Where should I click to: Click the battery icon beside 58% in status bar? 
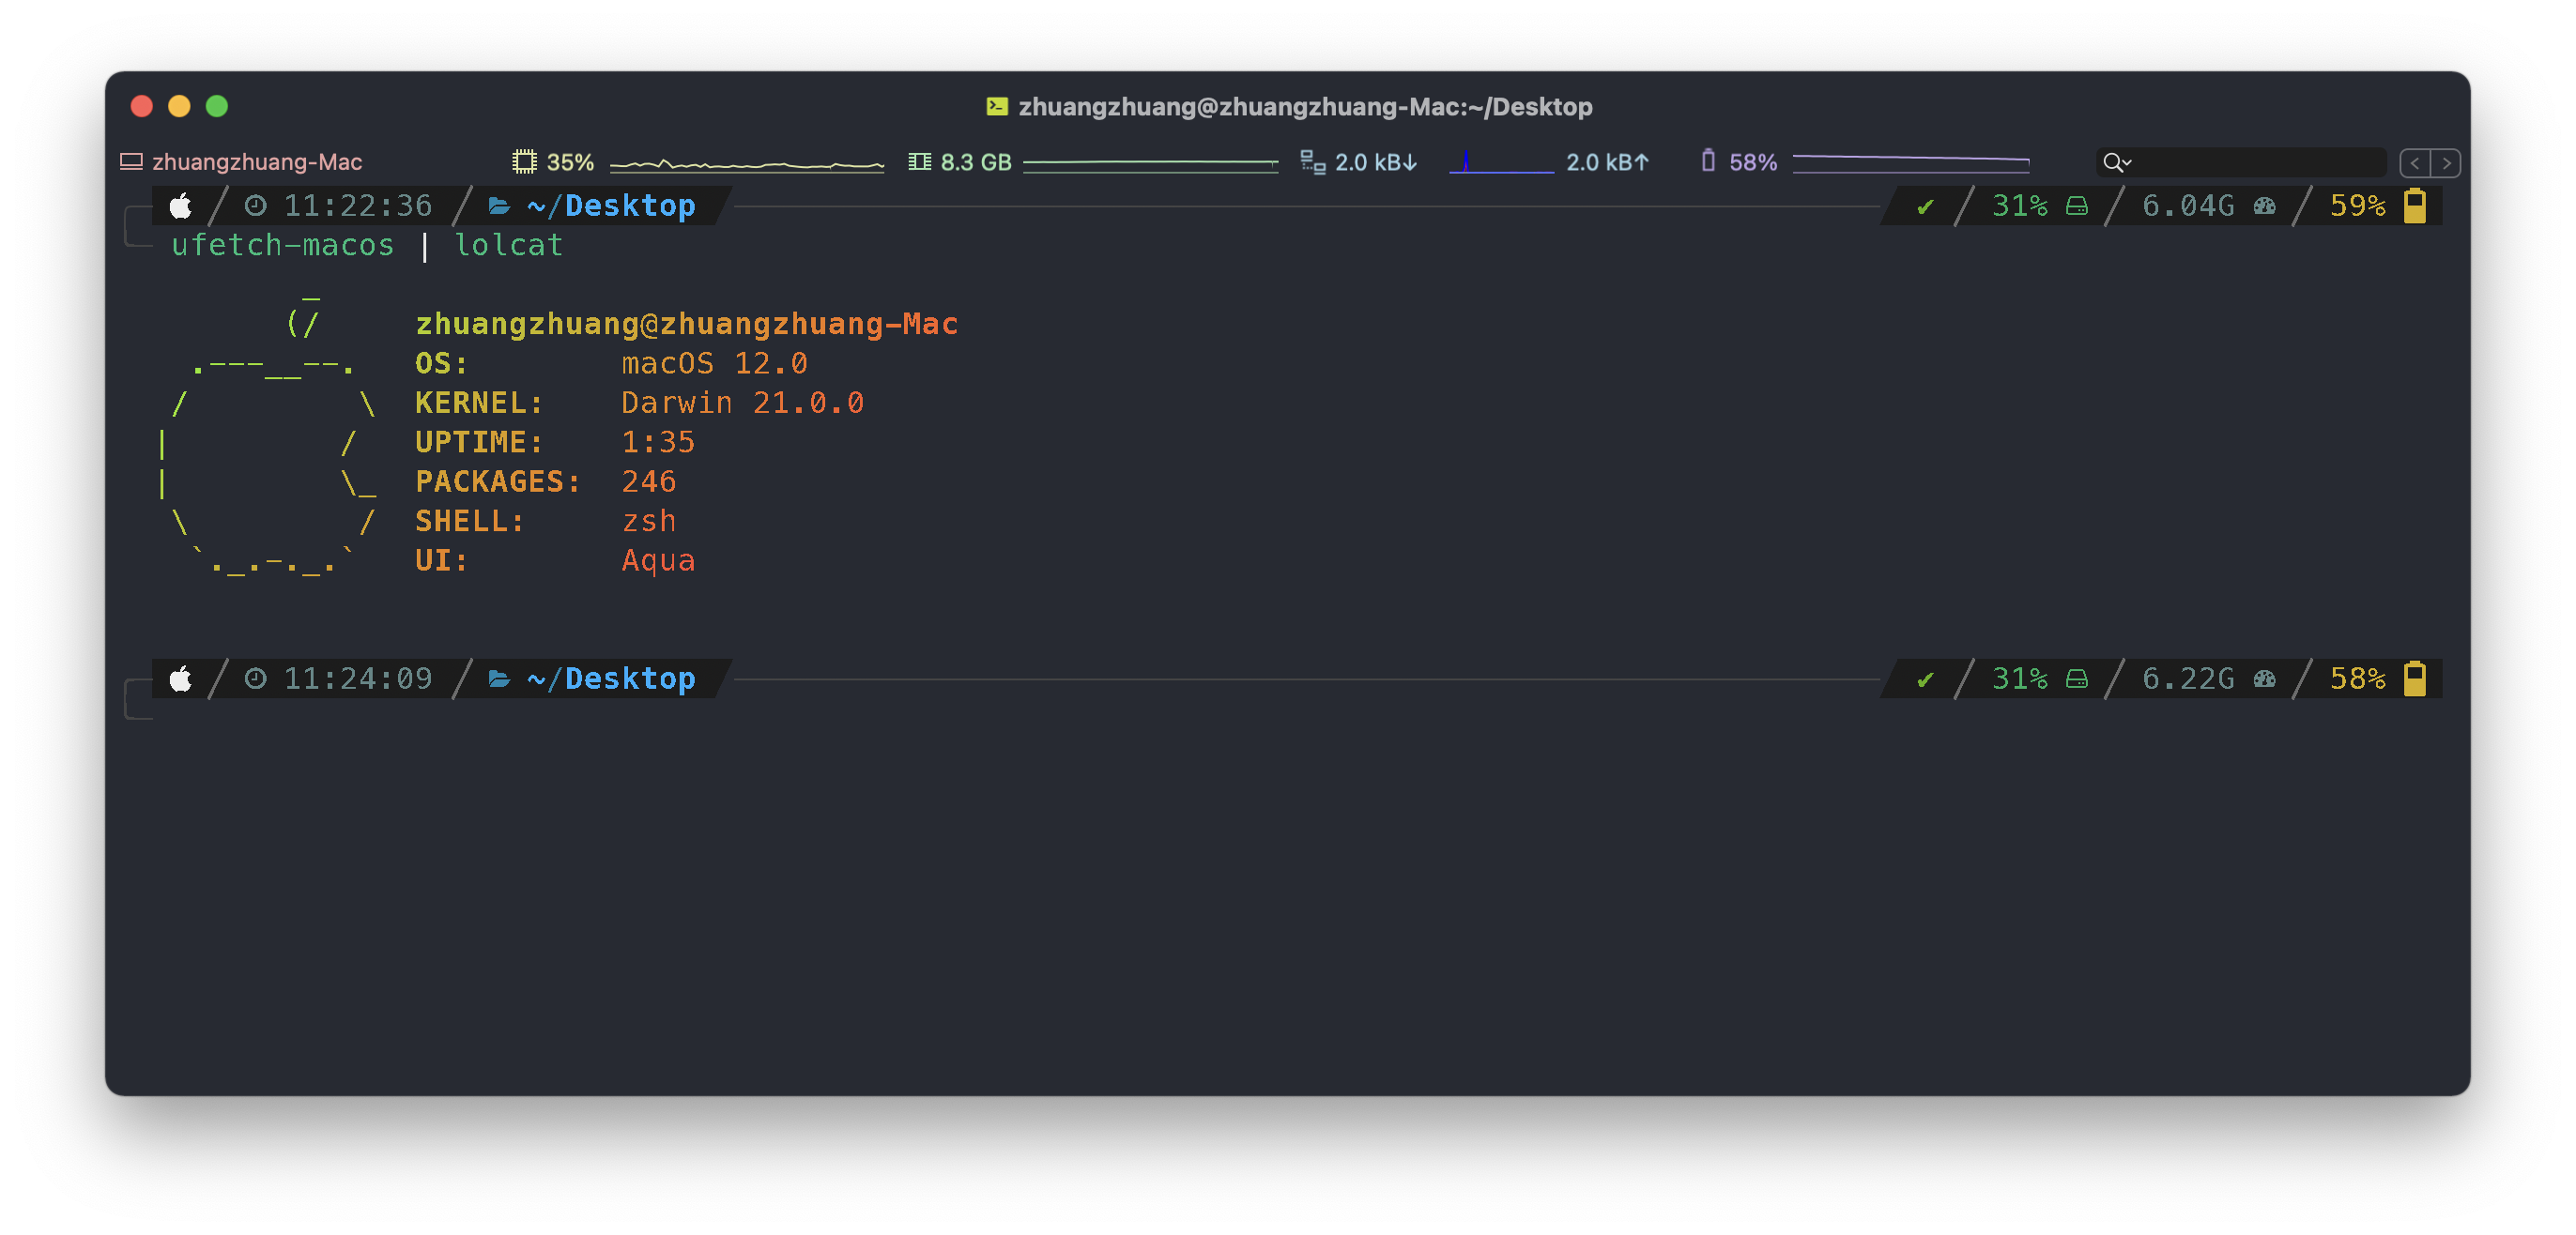coord(1708,161)
